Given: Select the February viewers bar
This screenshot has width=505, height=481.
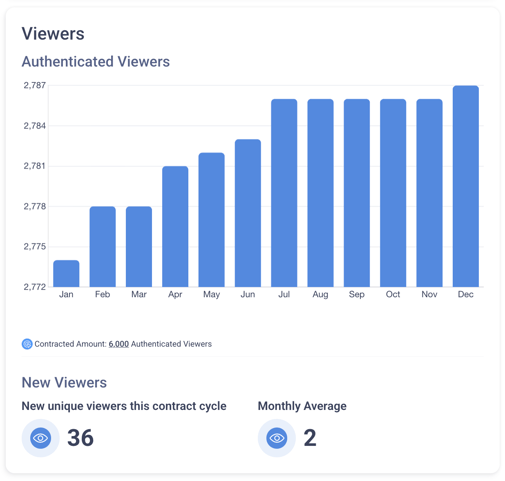Looking at the screenshot, I should [x=103, y=246].
